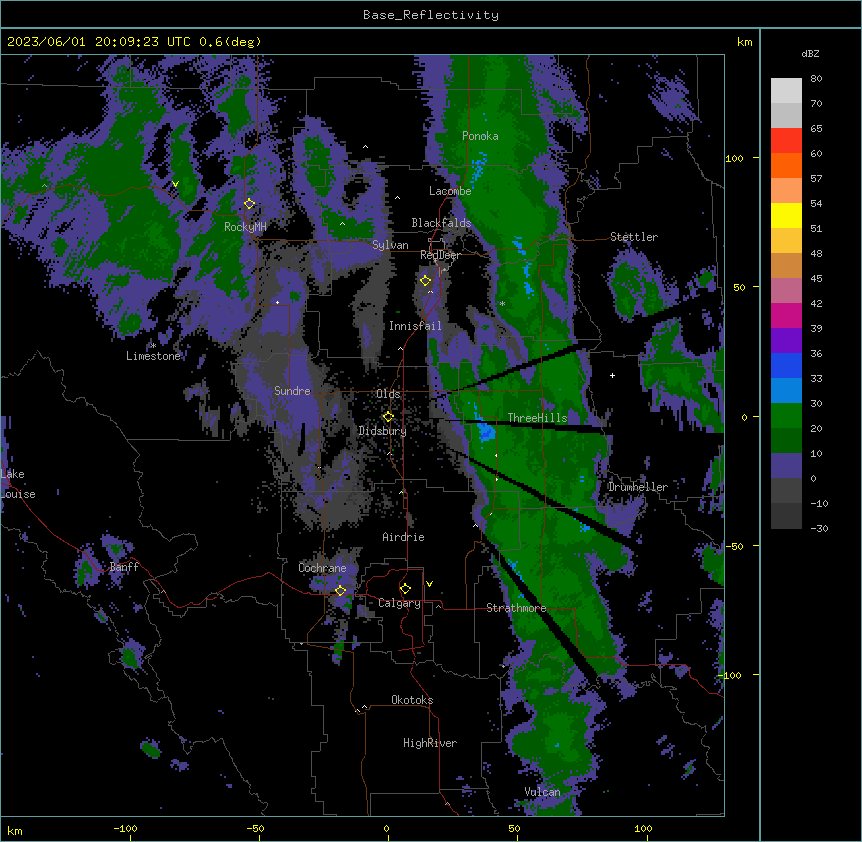Click the Ponoka city label
Viewport: 862px width, 842px height.
coord(480,136)
